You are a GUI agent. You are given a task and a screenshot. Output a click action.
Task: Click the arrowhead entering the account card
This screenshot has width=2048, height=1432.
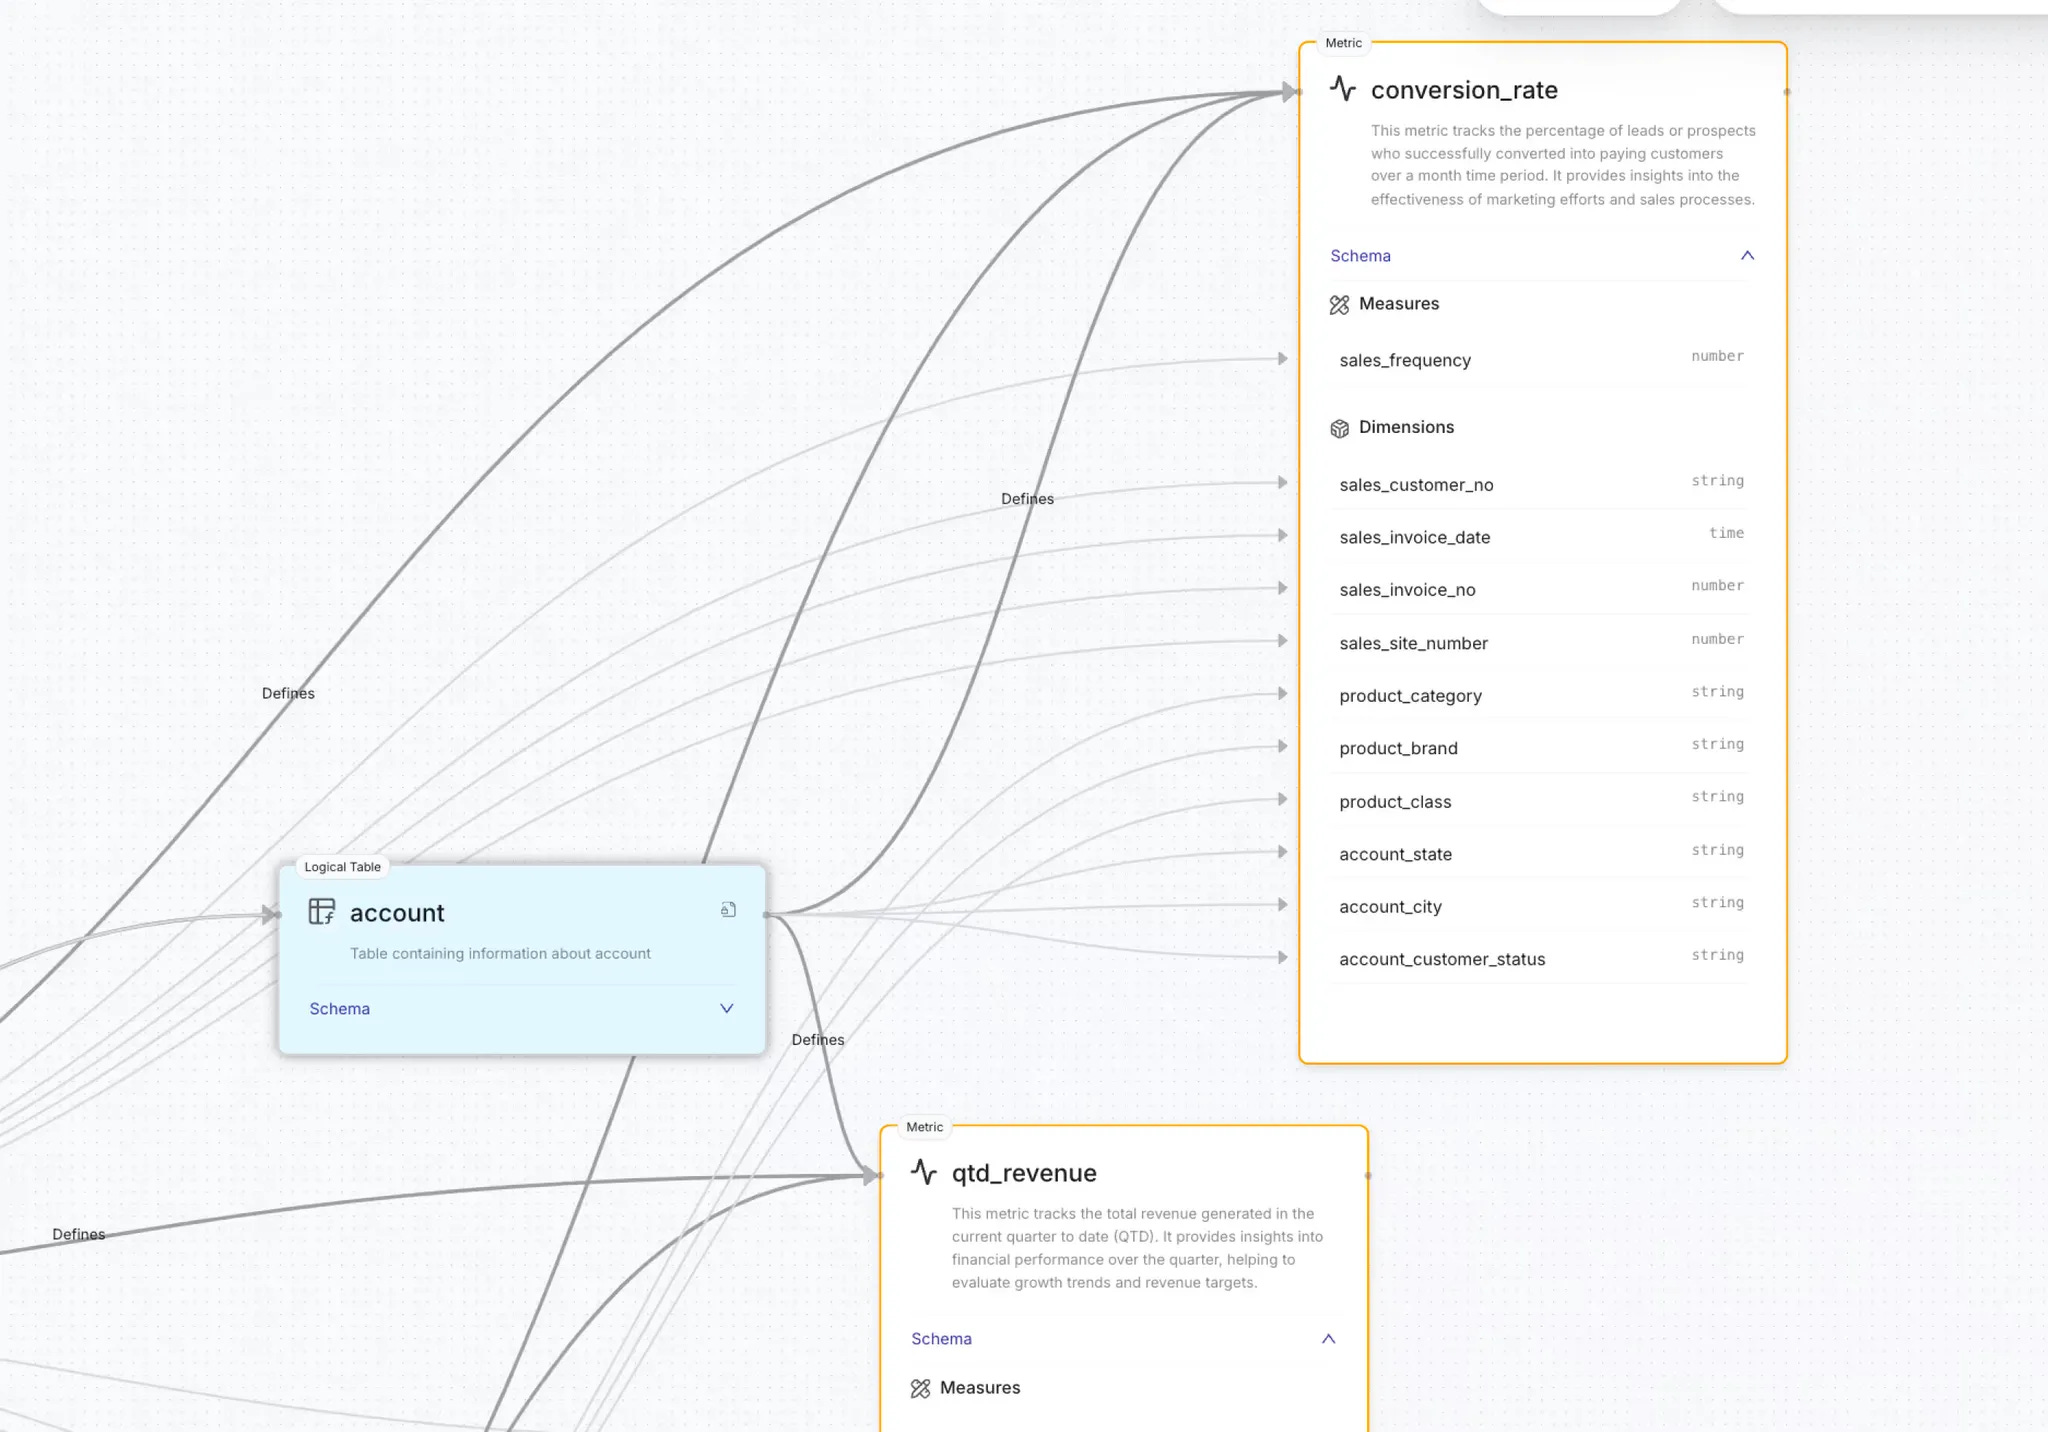(x=269, y=914)
